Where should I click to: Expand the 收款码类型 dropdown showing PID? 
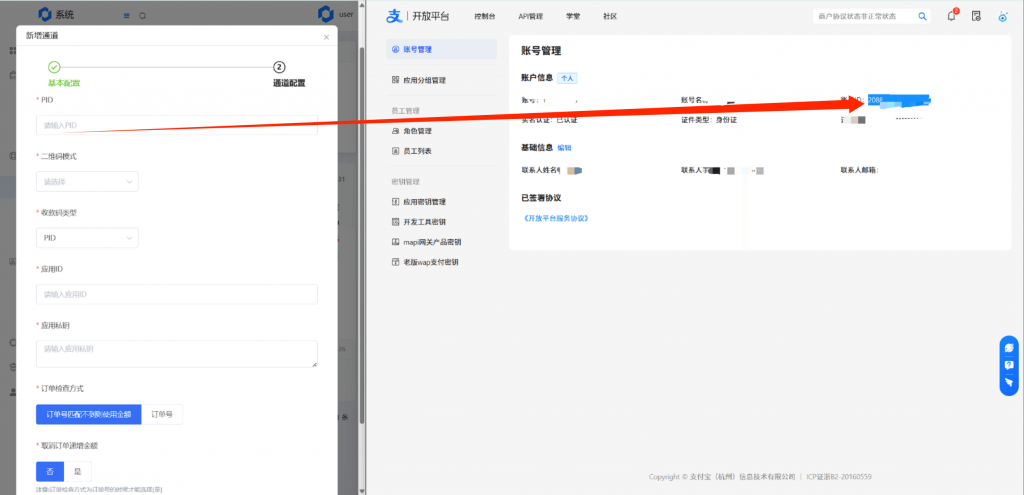coord(87,238)
